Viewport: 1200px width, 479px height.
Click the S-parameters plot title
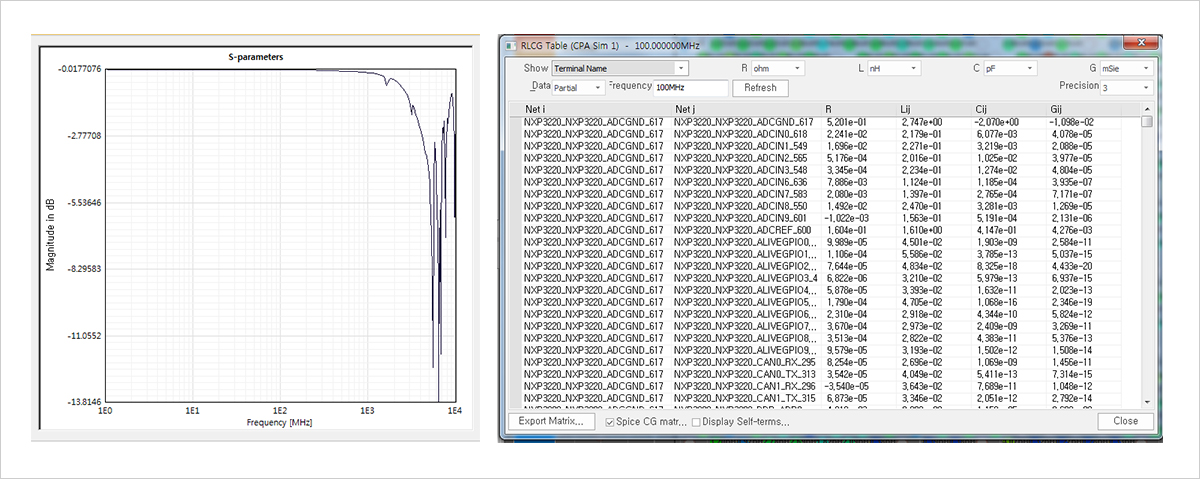[256, 57]
